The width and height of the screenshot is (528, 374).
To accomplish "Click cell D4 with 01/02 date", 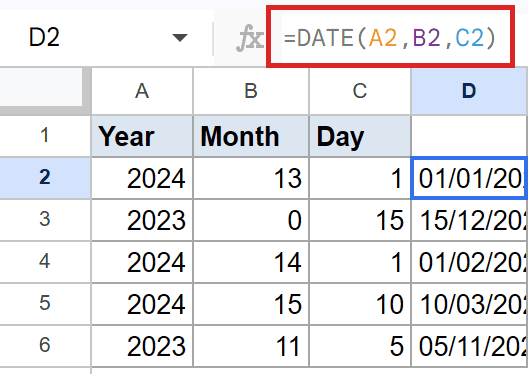I will point(469,262).
